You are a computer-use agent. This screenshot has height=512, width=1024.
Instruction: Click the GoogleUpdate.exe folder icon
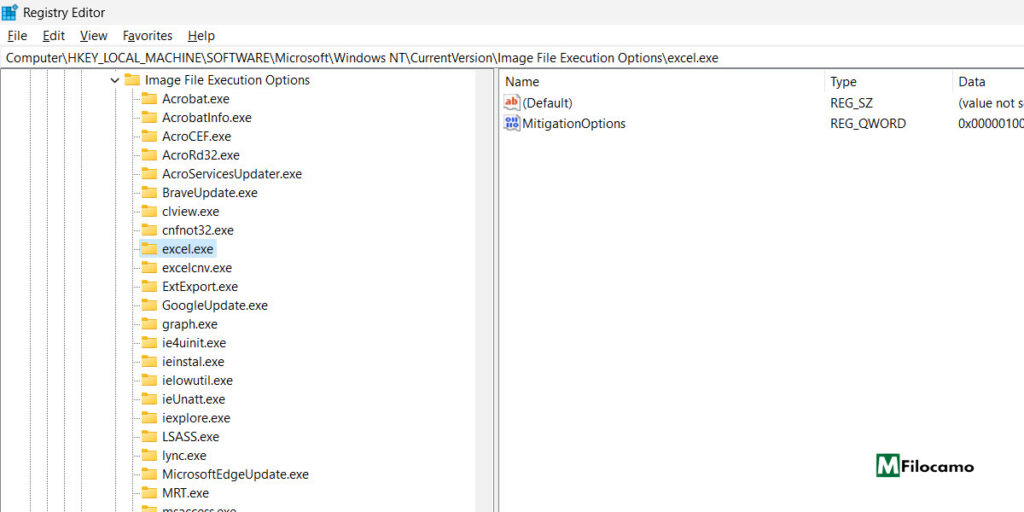pos(150,306)
